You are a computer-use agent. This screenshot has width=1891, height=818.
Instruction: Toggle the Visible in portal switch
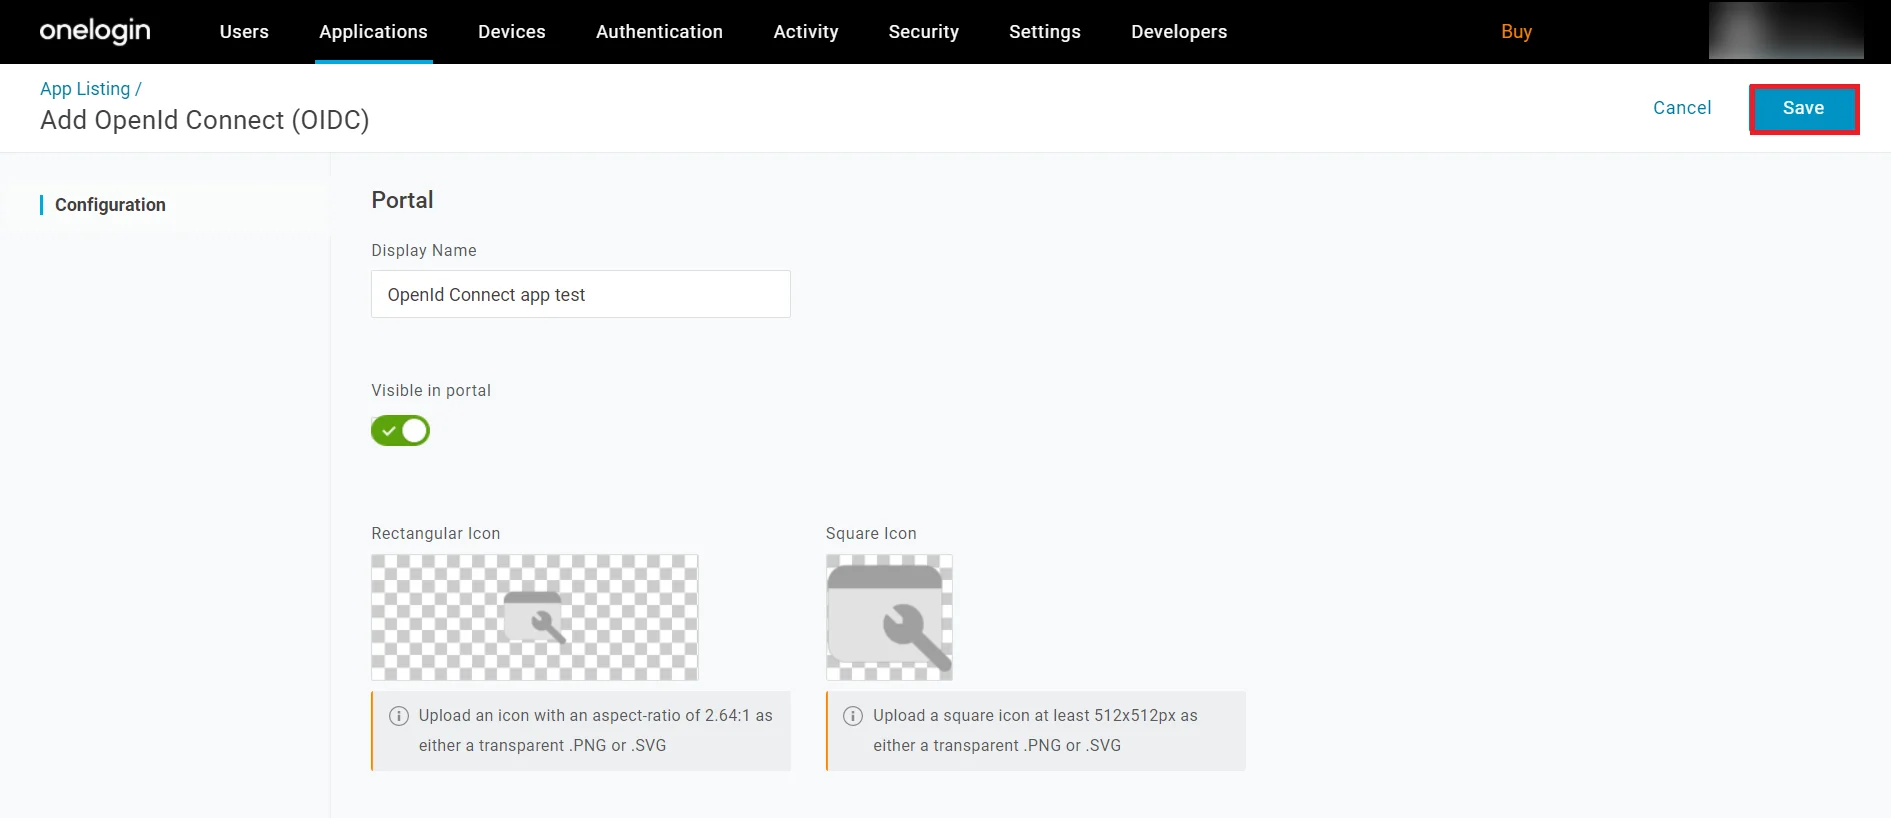(x=400, y=431)
